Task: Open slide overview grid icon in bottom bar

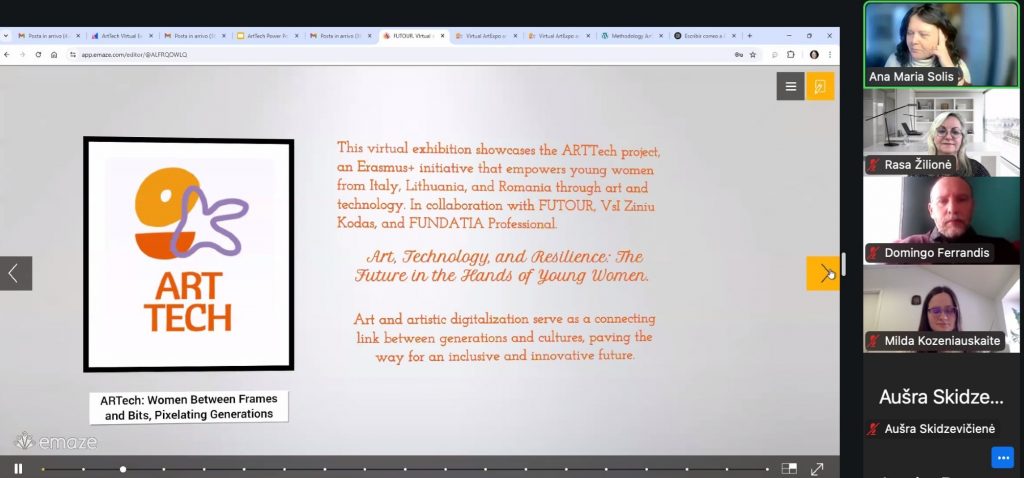Action: point(789,468)
